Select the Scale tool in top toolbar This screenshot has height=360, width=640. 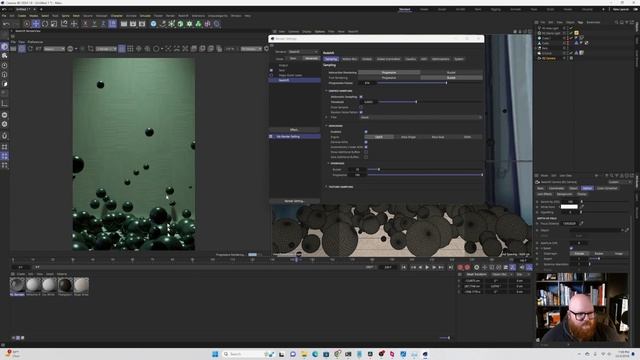coord(54,24)
